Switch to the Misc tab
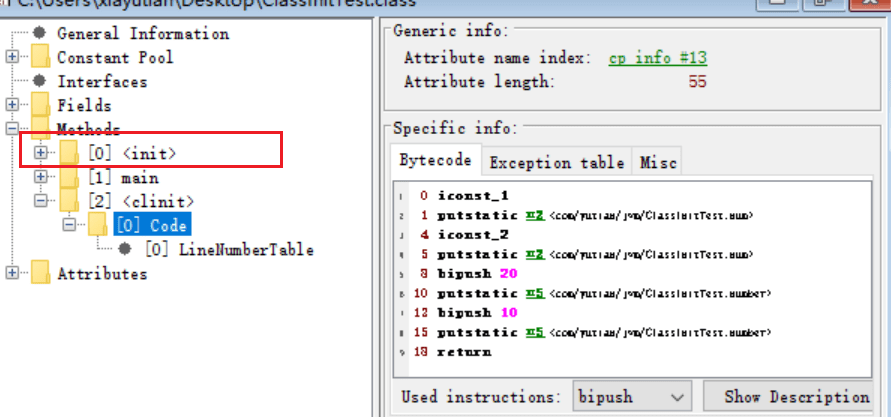The width and height of the screenshot is (891, 417). 658,162
